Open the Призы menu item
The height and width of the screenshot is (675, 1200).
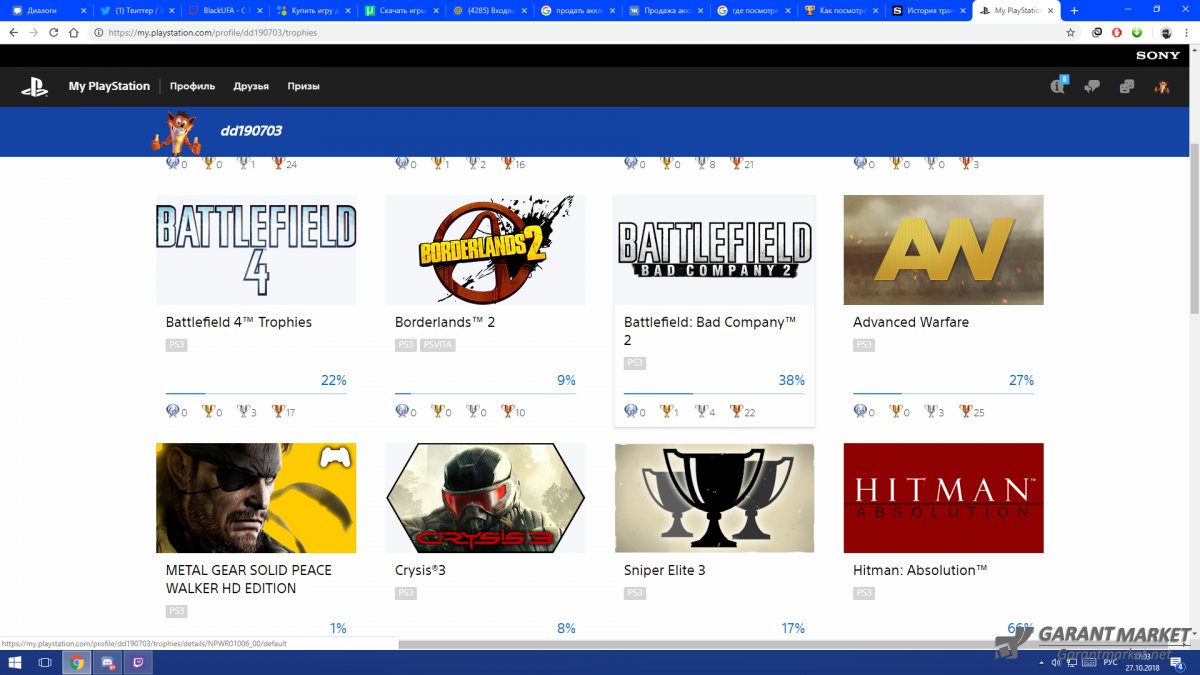303,87
